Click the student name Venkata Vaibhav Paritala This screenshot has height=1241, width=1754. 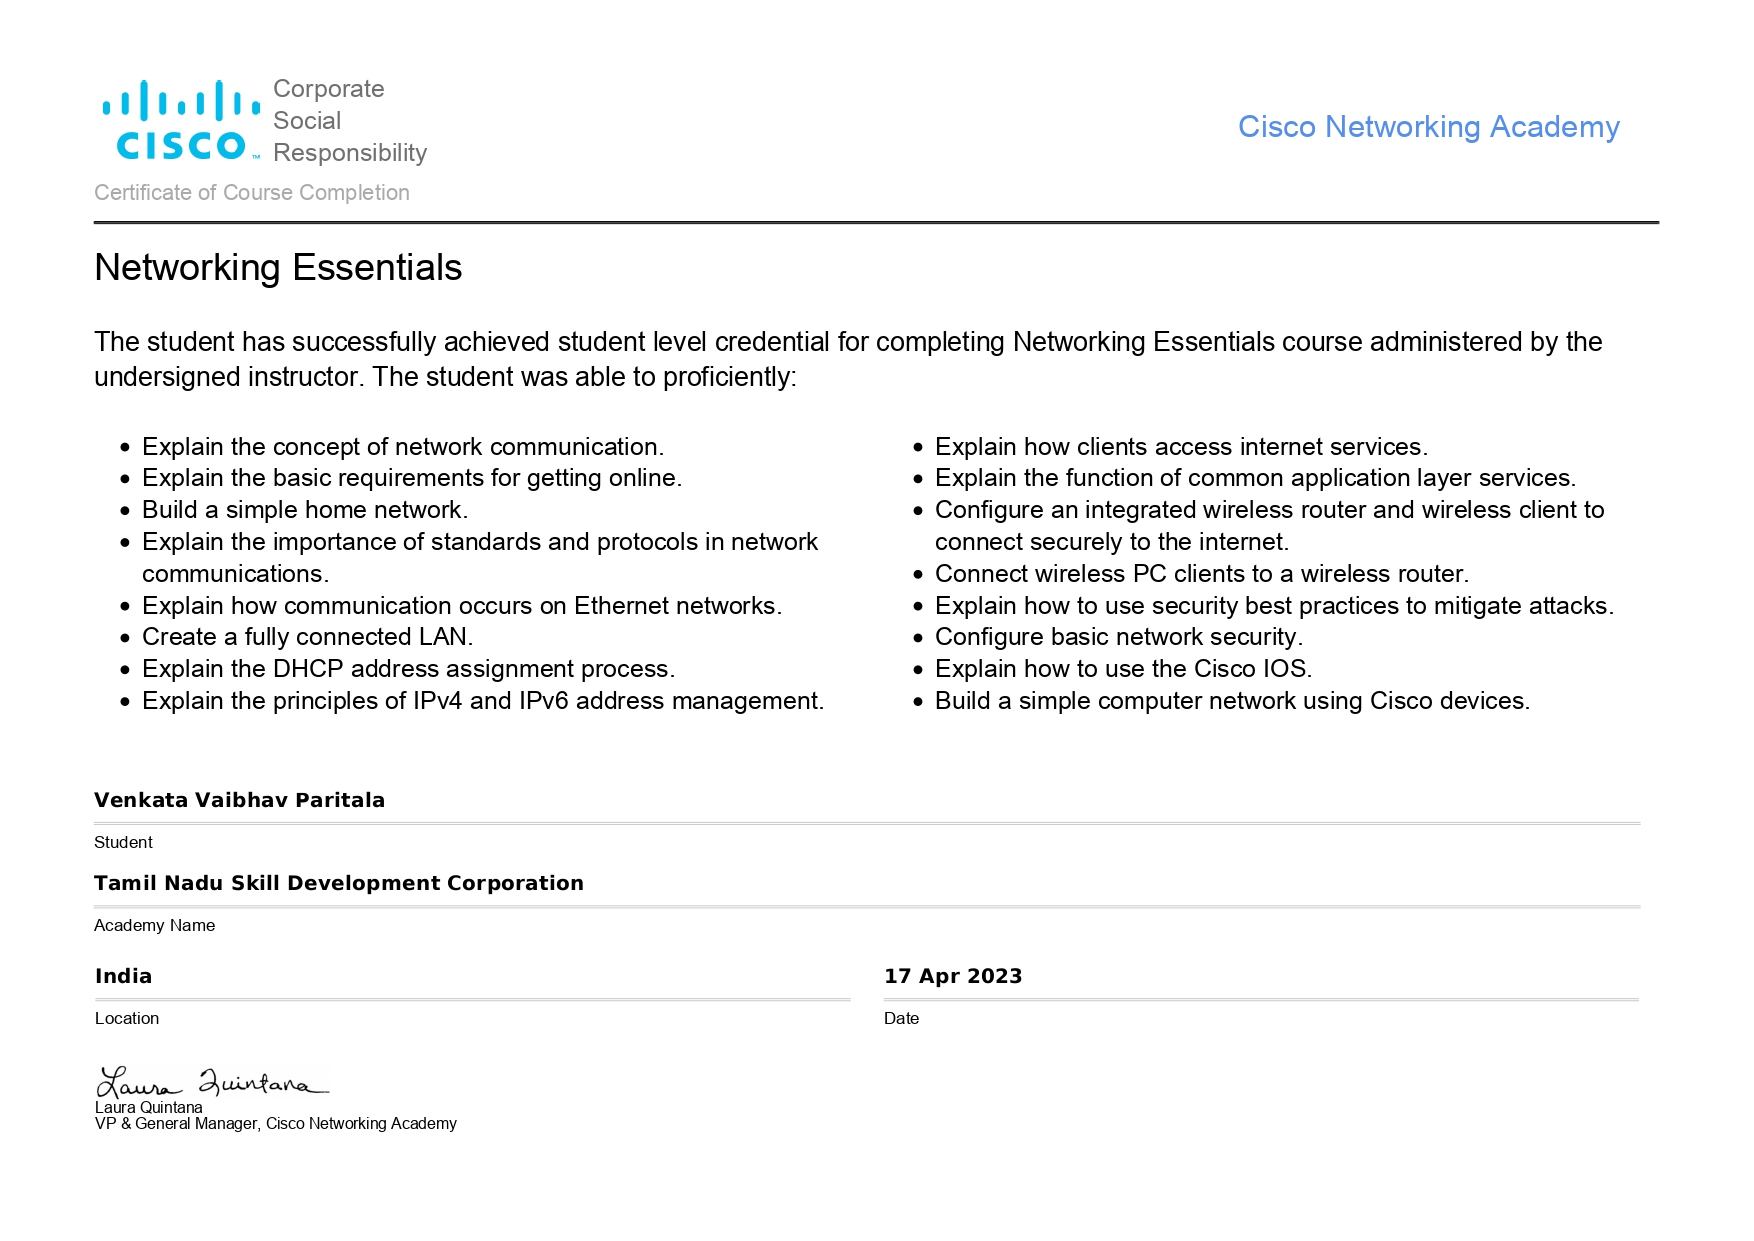point(239,800)
